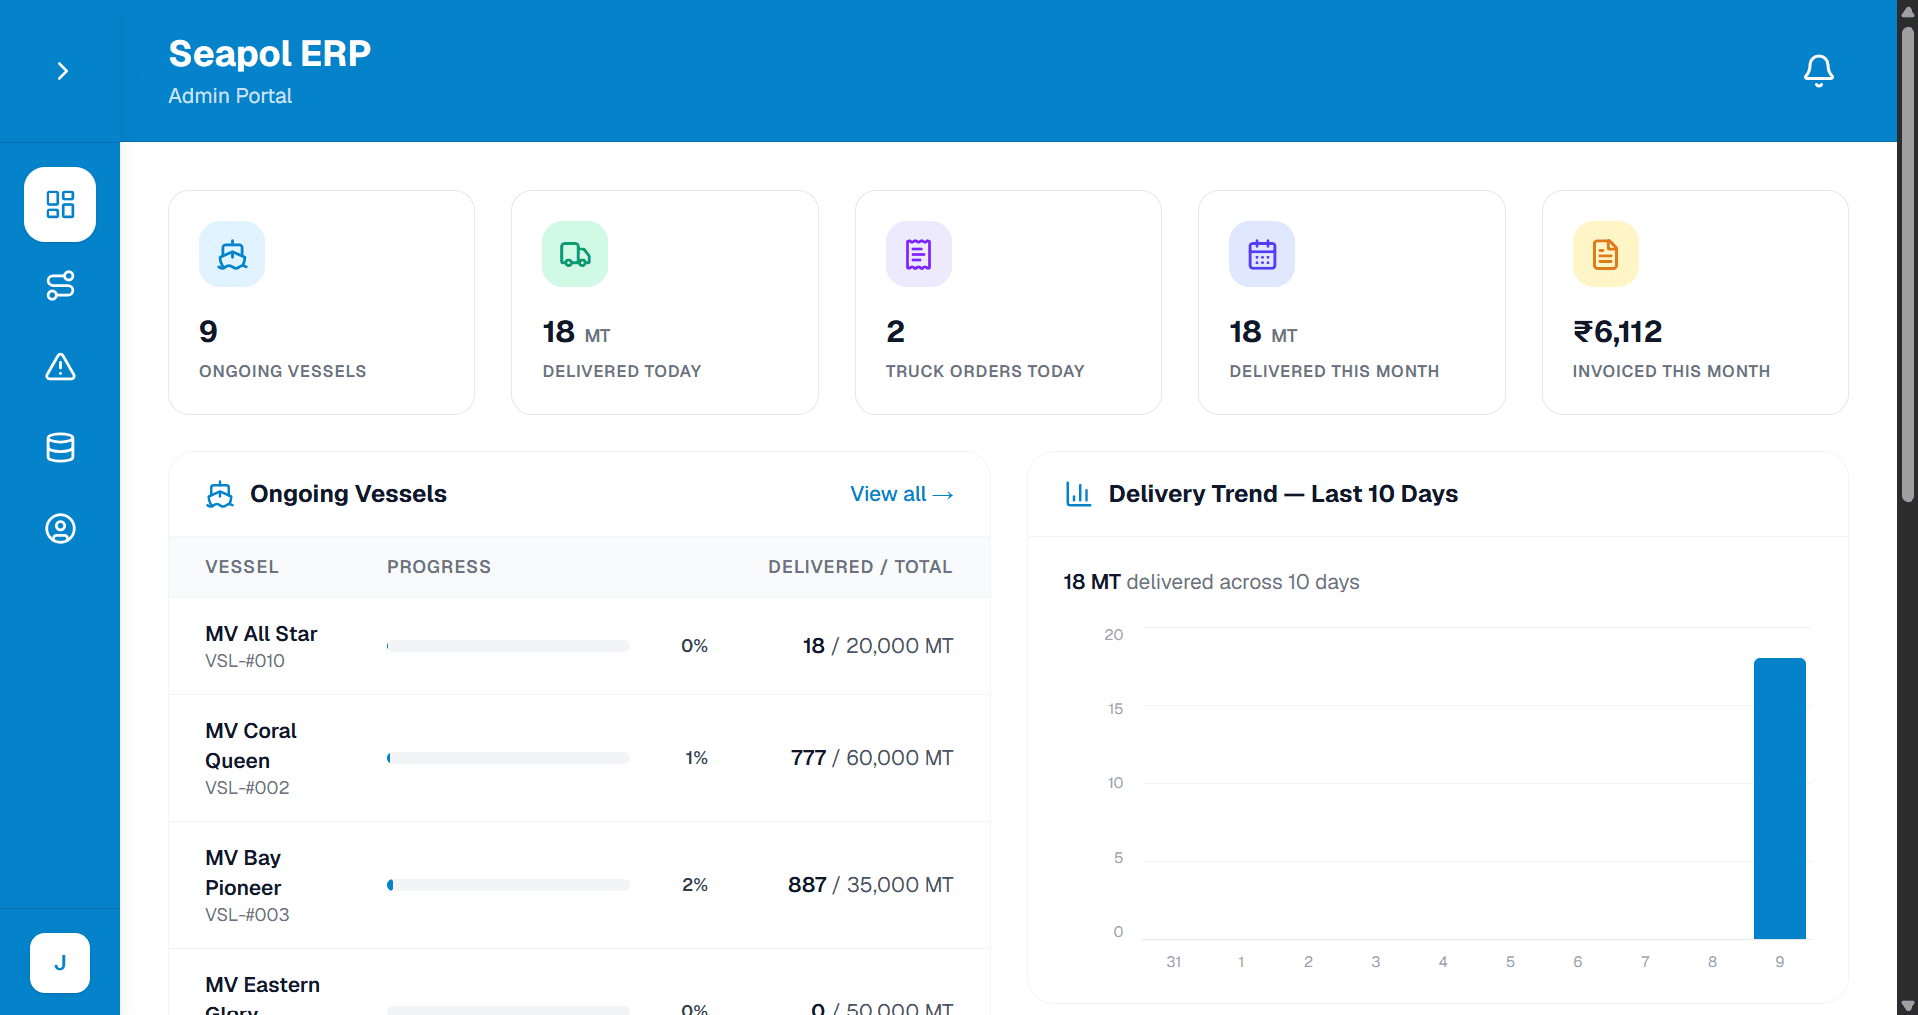Open the alerts warning triangle icon

60,367
